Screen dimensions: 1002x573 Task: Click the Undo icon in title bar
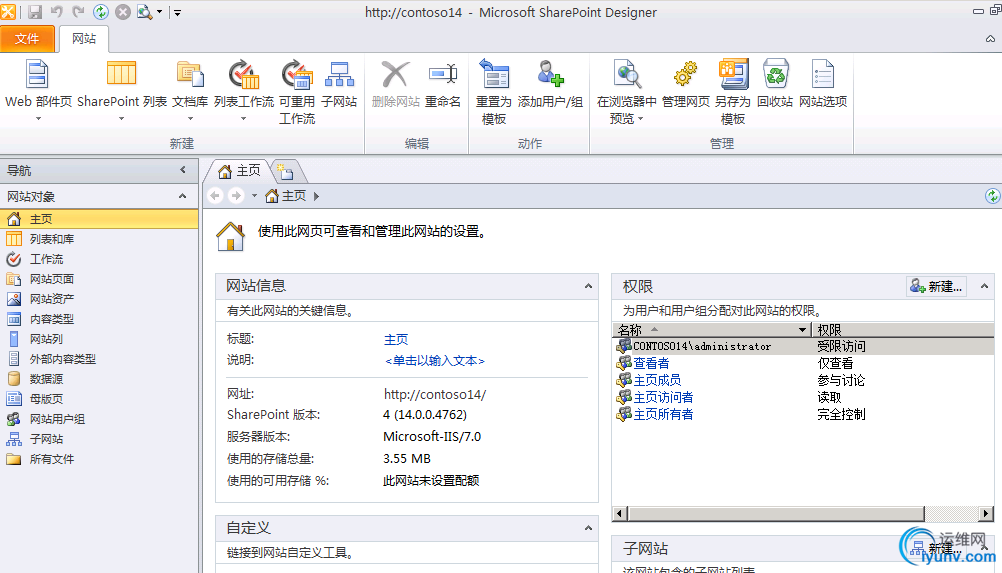pos(57,12)
